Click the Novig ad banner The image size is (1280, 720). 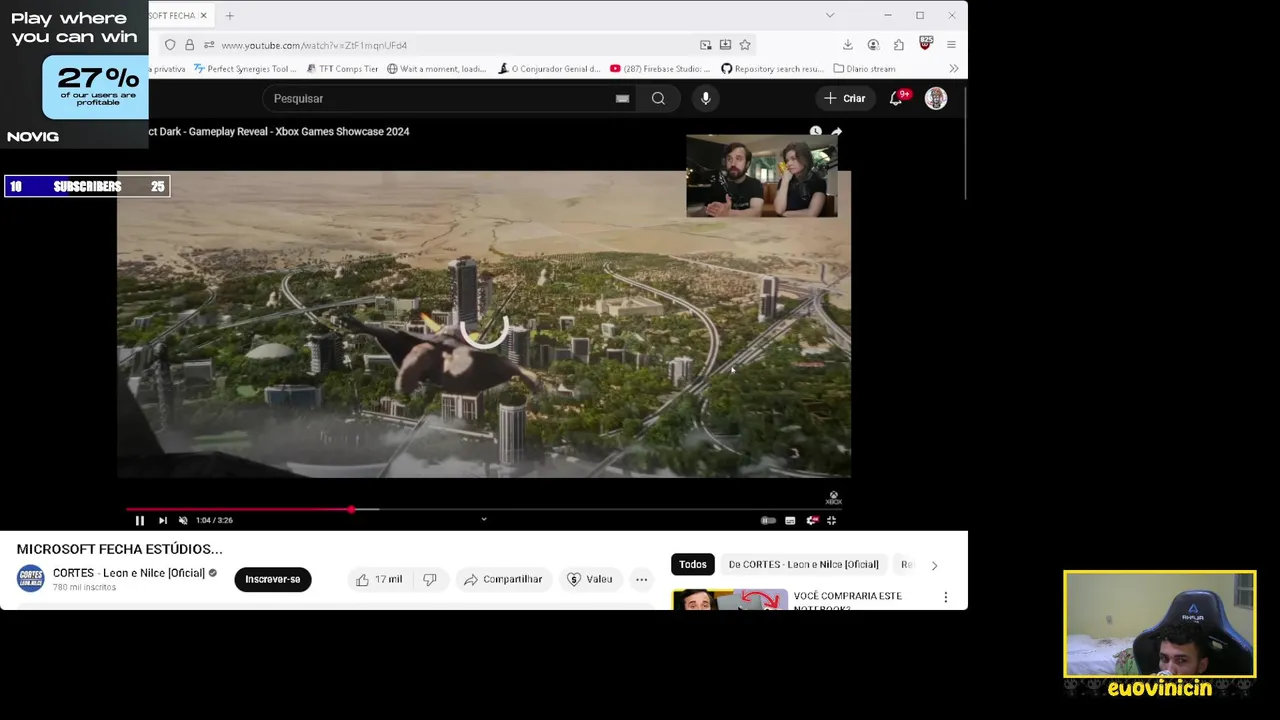click(x=74, y=74)
